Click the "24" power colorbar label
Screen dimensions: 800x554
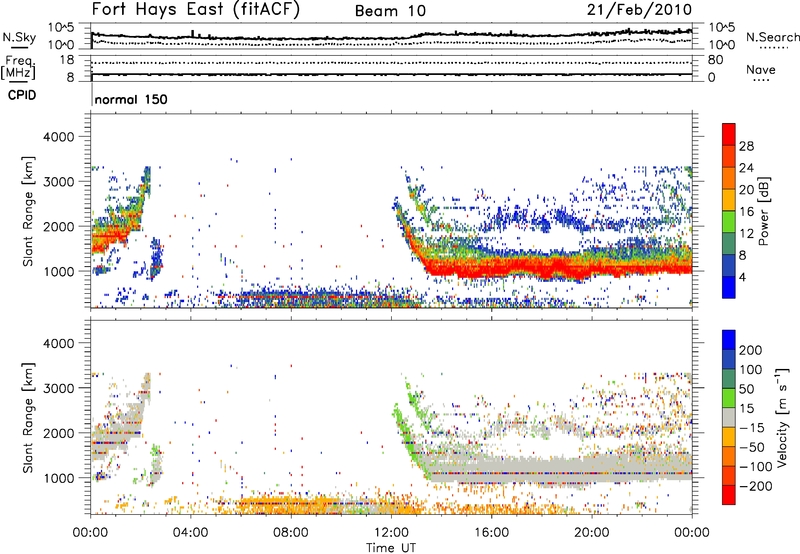(x=746, y=168)
